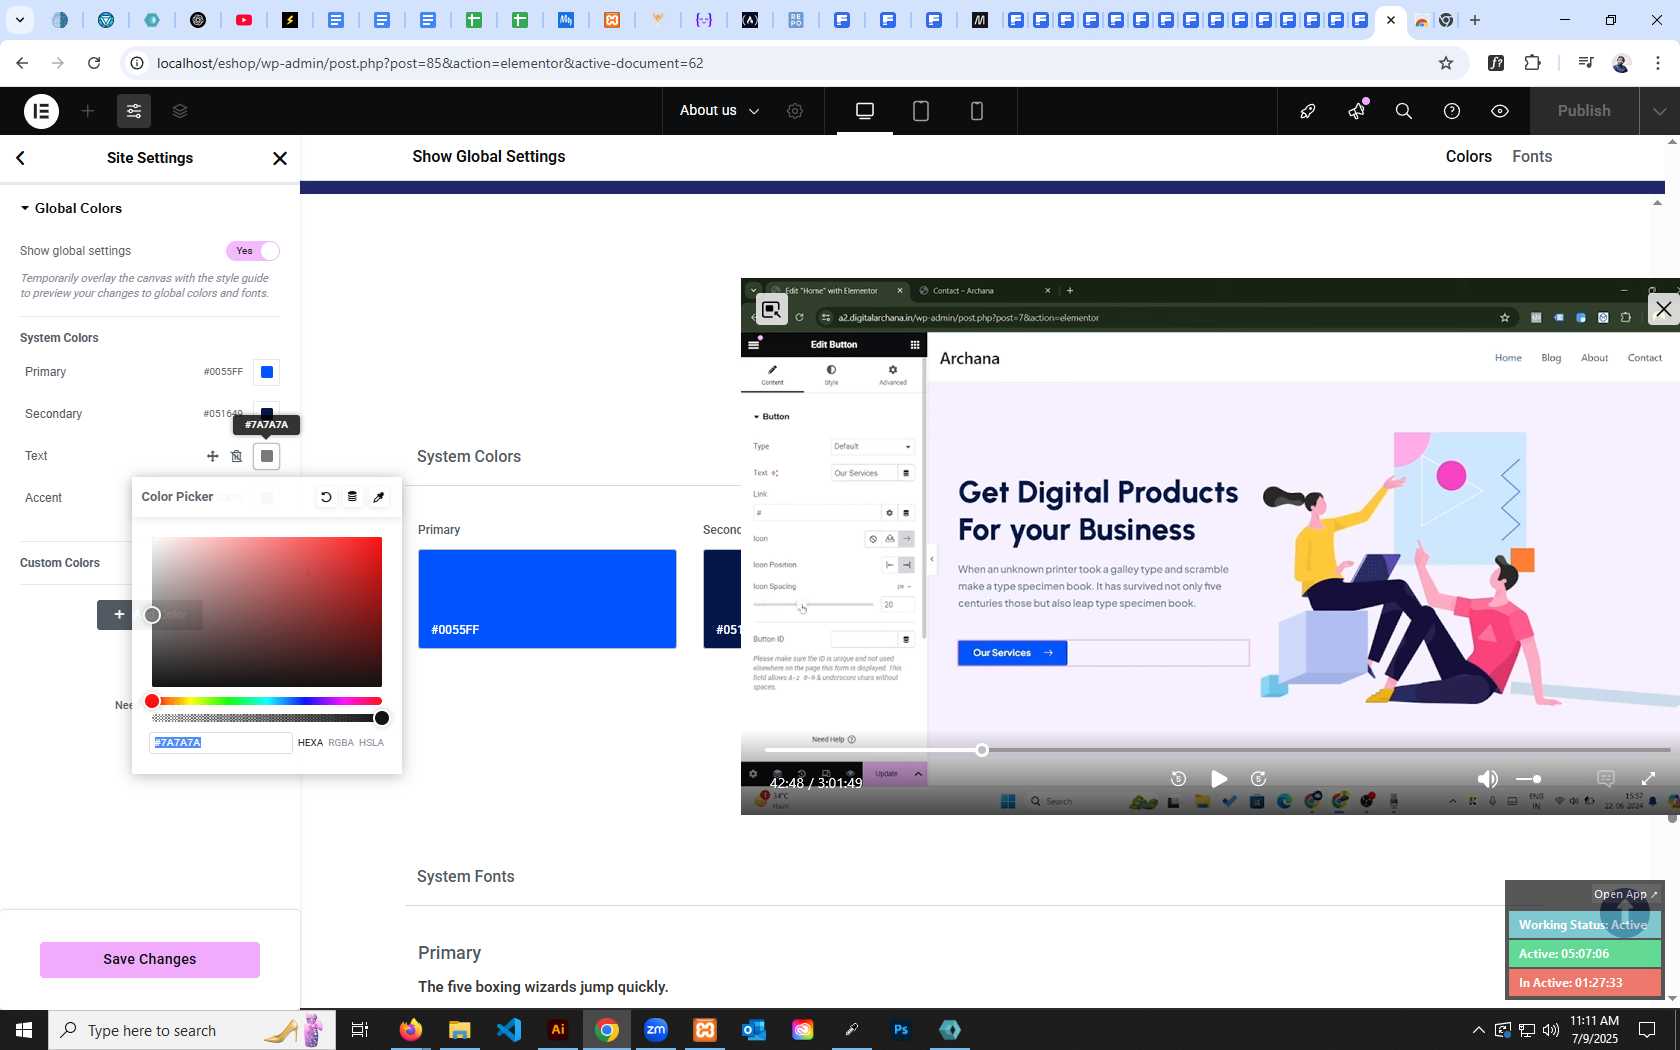Reset color with the Color Picker undo icon
Image resolution: width=1680 pixels, height=1050 pixels.
click(x=326, y=497)
